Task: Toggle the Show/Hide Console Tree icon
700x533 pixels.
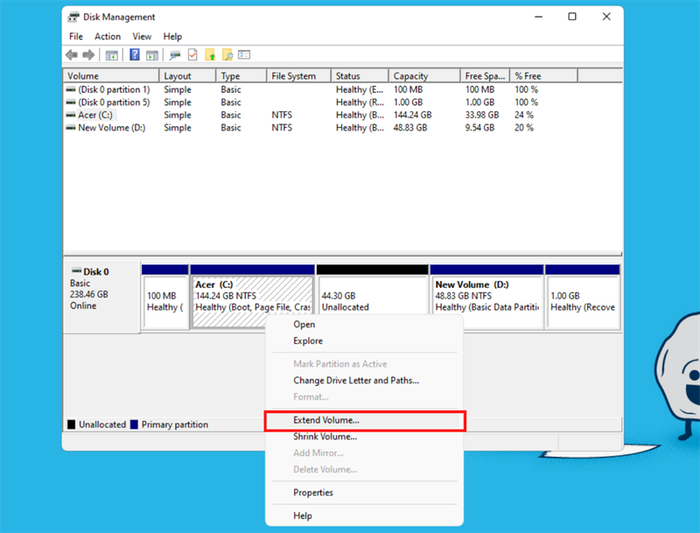Action: tap(112, 55)
